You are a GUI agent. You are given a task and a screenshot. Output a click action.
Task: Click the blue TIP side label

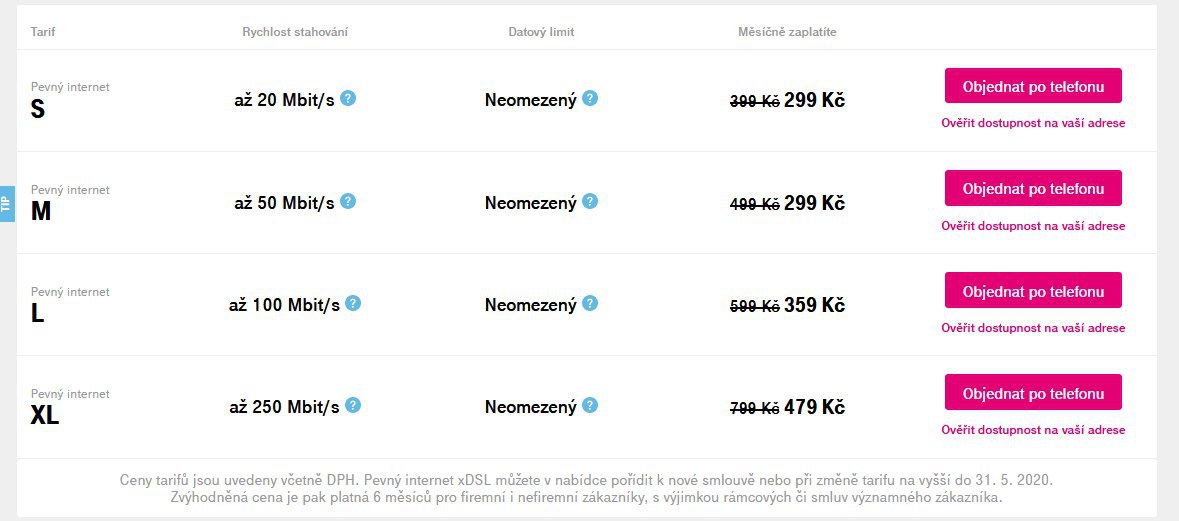[7, 204]
